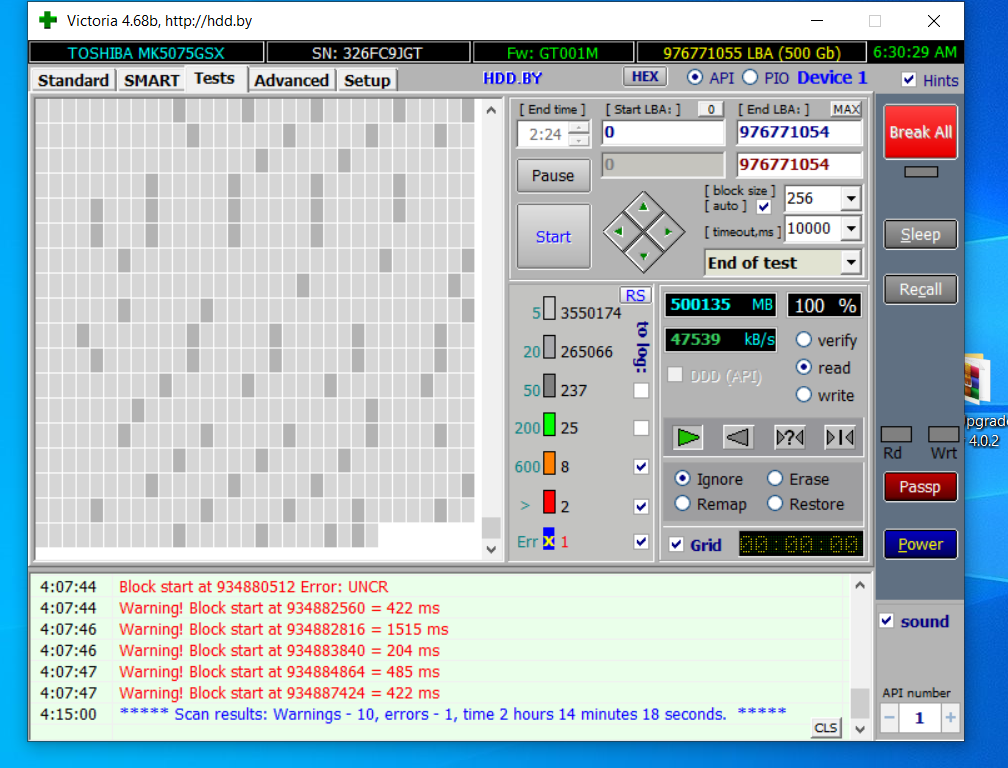This screenshot has width=1008, height=768.
Task: Click the reverse scan arrow icon
Action: coord(737,438)
